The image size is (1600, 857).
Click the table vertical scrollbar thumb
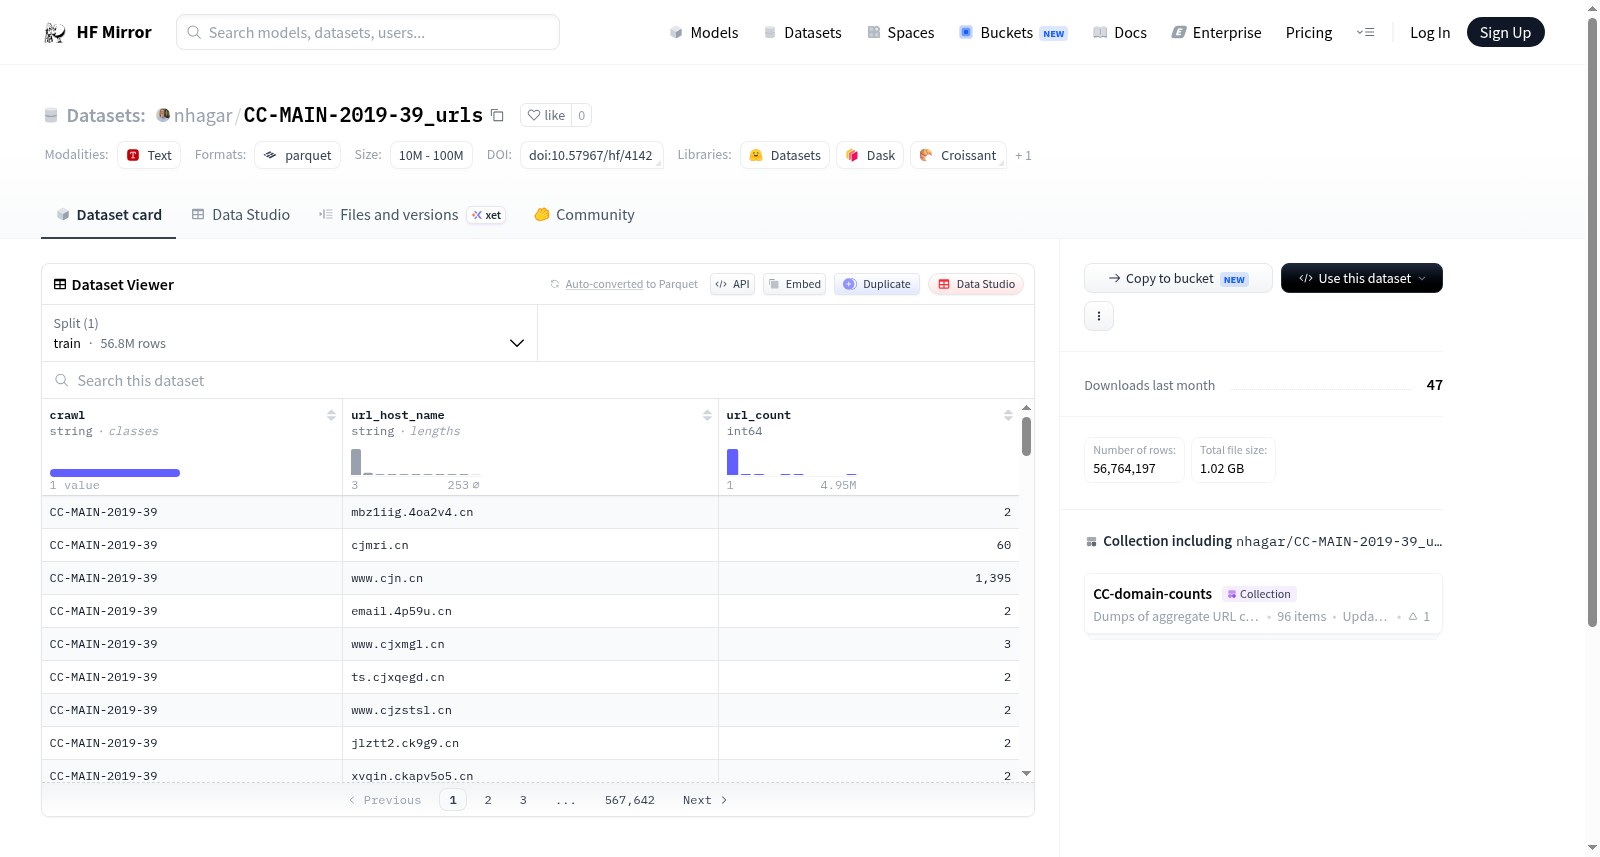pos(1026,437)
